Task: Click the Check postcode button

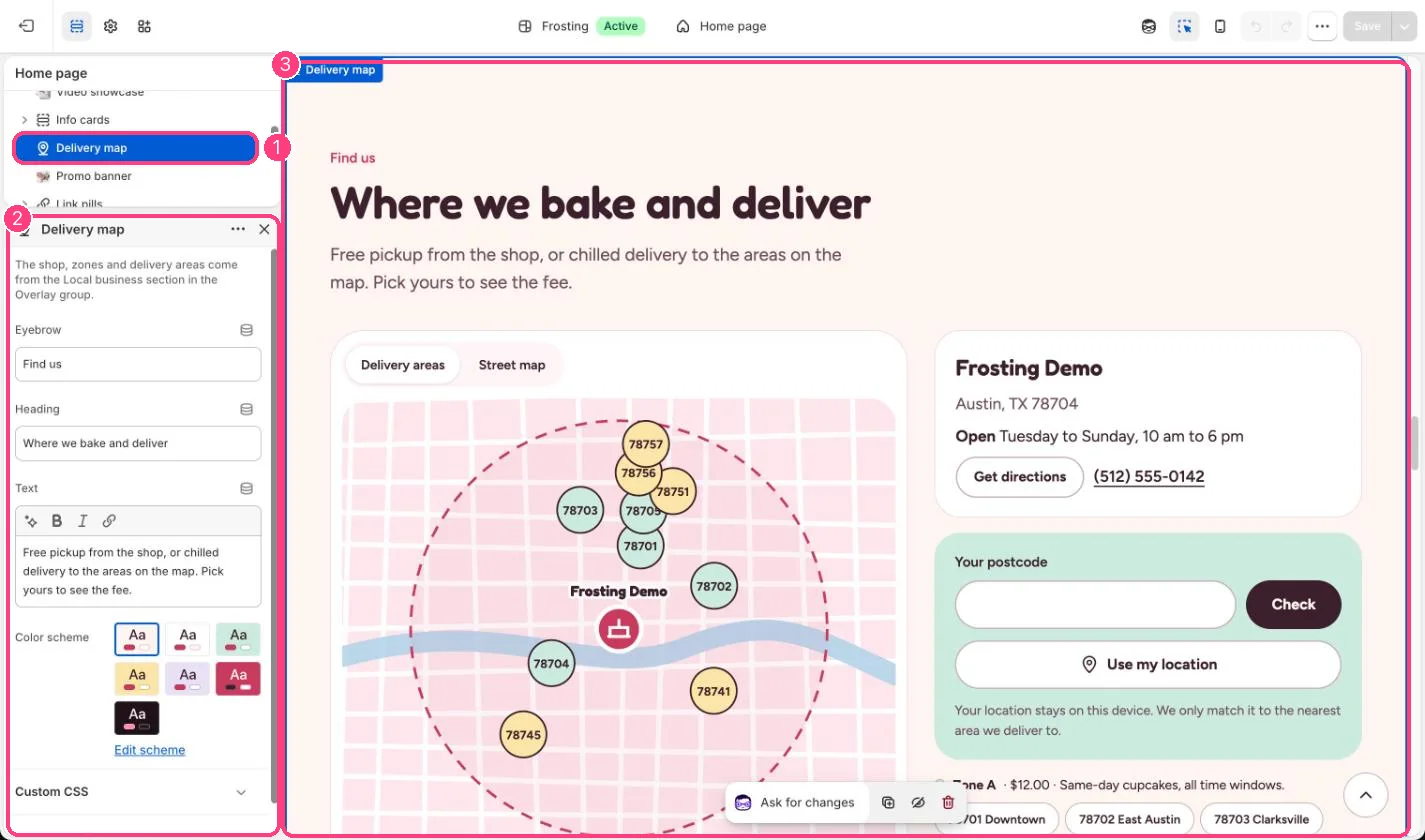Action: click(x=1293, y=604)
